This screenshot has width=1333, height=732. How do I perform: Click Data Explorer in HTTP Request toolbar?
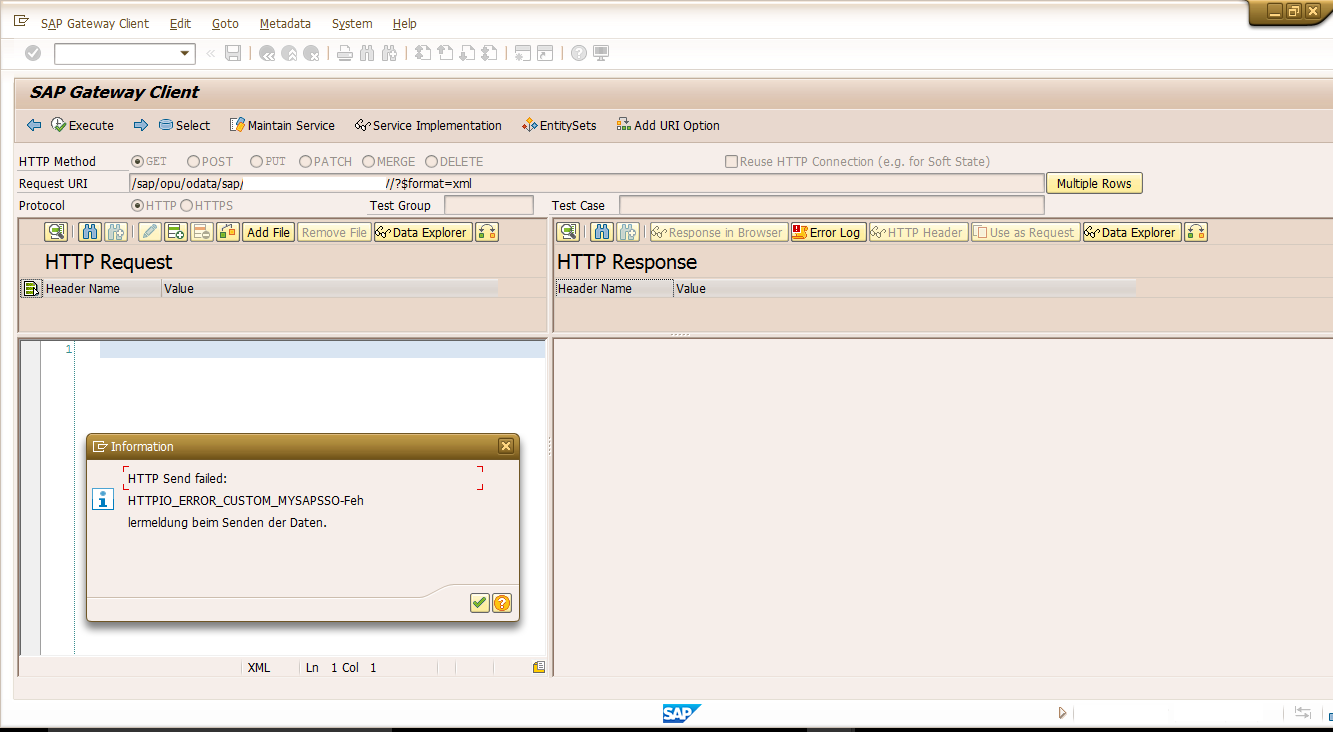(423, 232)
